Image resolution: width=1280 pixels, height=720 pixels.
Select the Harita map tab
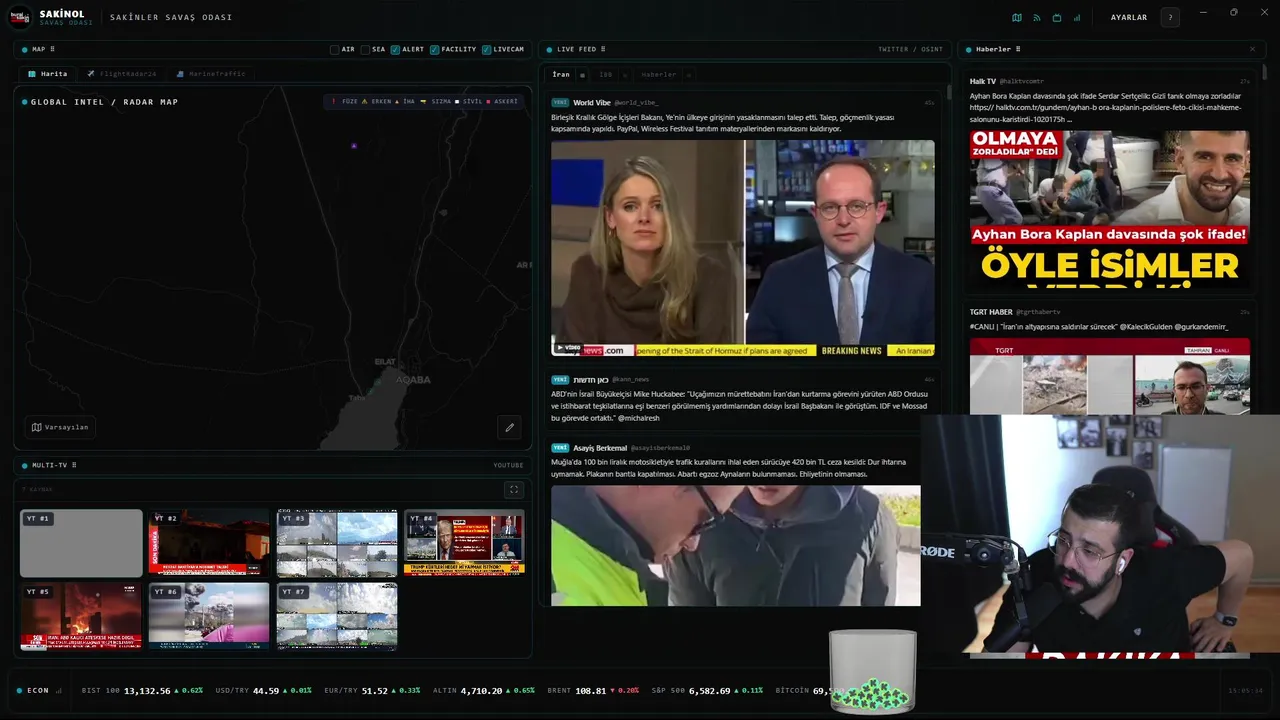[48, 74]
